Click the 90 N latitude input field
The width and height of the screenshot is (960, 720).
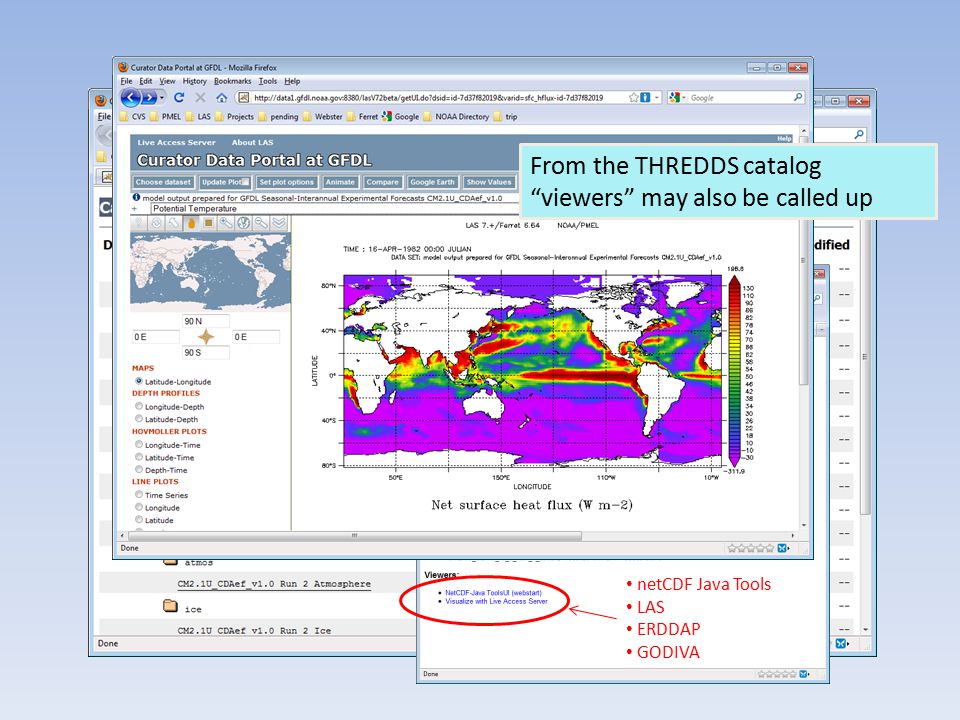[x=206, y=321]
